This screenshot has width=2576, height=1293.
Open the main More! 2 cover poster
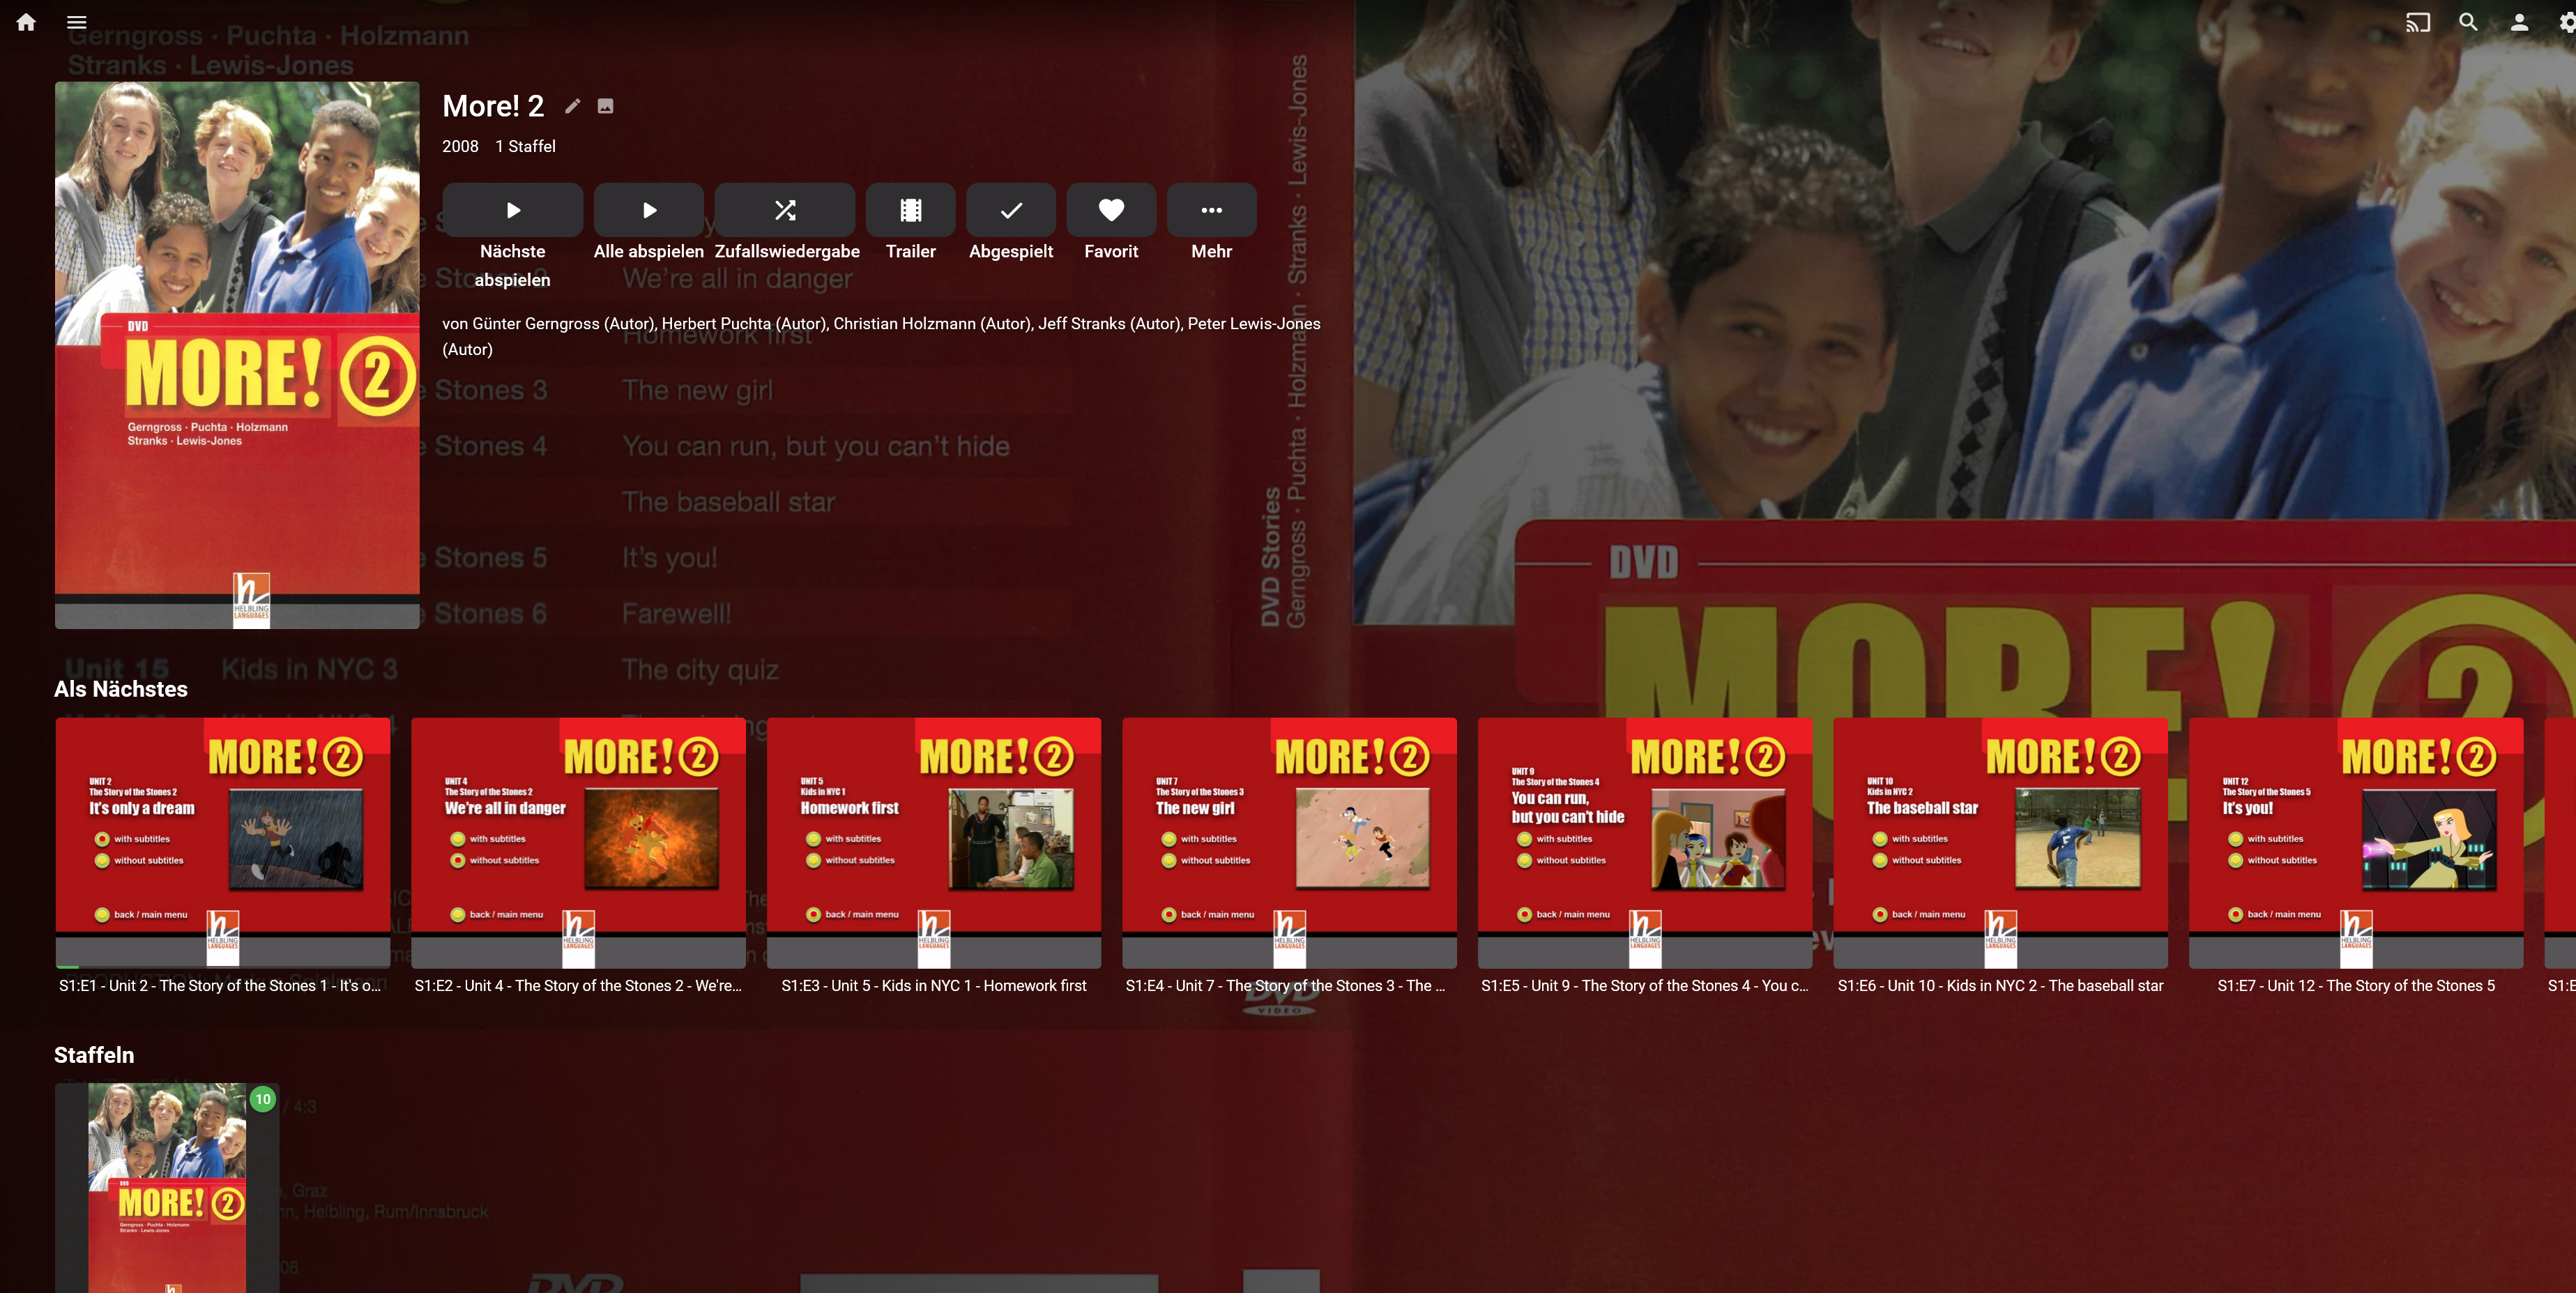[237, 355]
